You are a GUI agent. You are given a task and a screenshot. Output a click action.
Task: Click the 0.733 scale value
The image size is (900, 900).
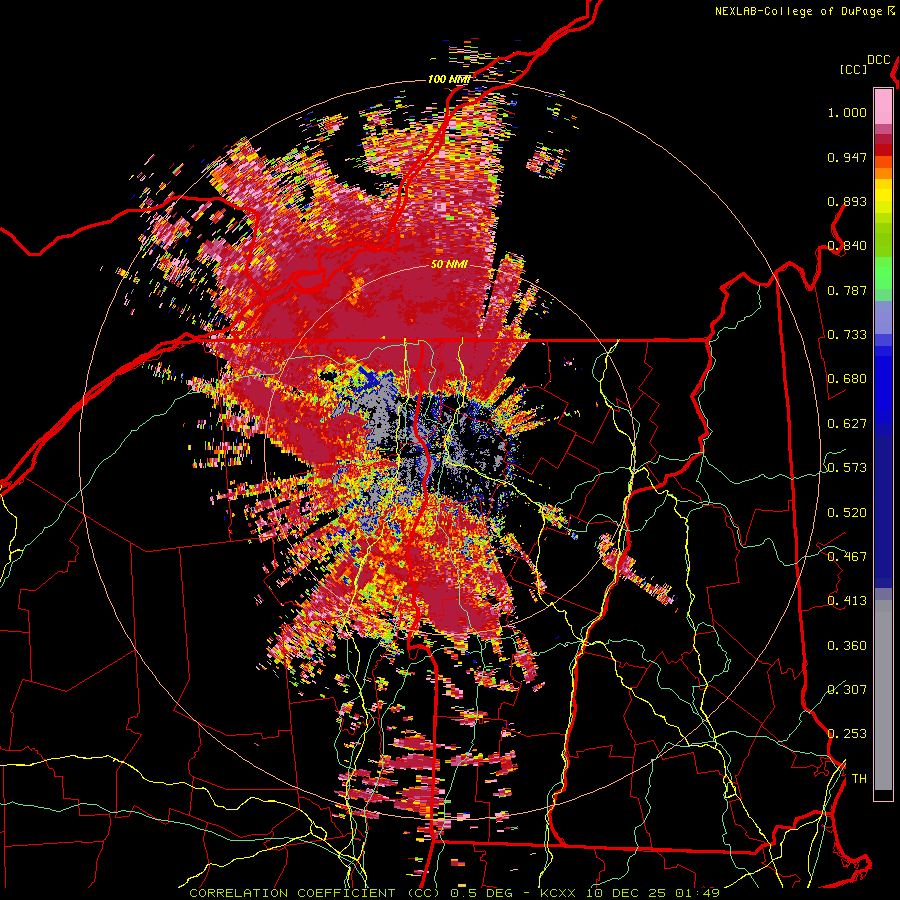(847, 335)
